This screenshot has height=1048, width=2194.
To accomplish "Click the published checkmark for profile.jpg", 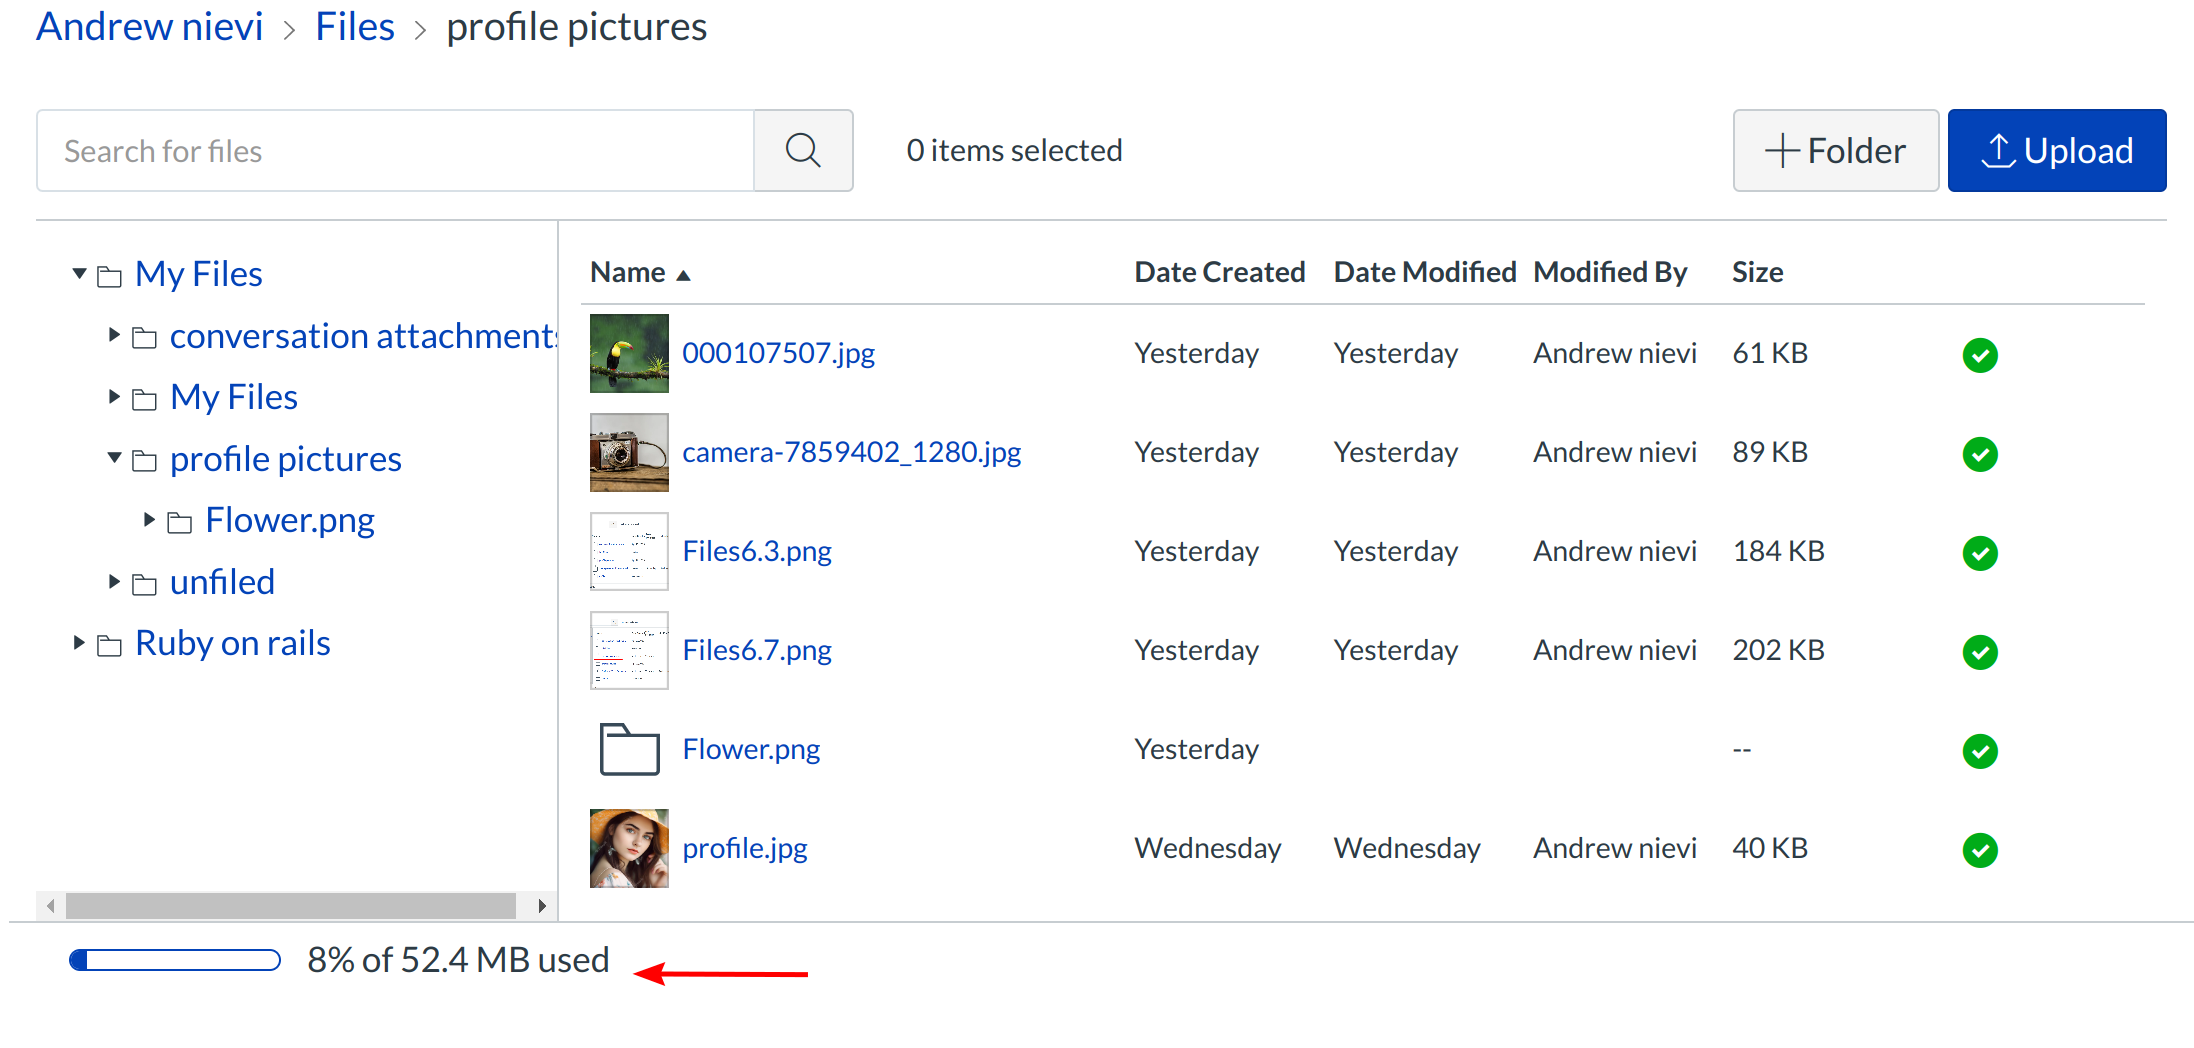I will 1979,850.
